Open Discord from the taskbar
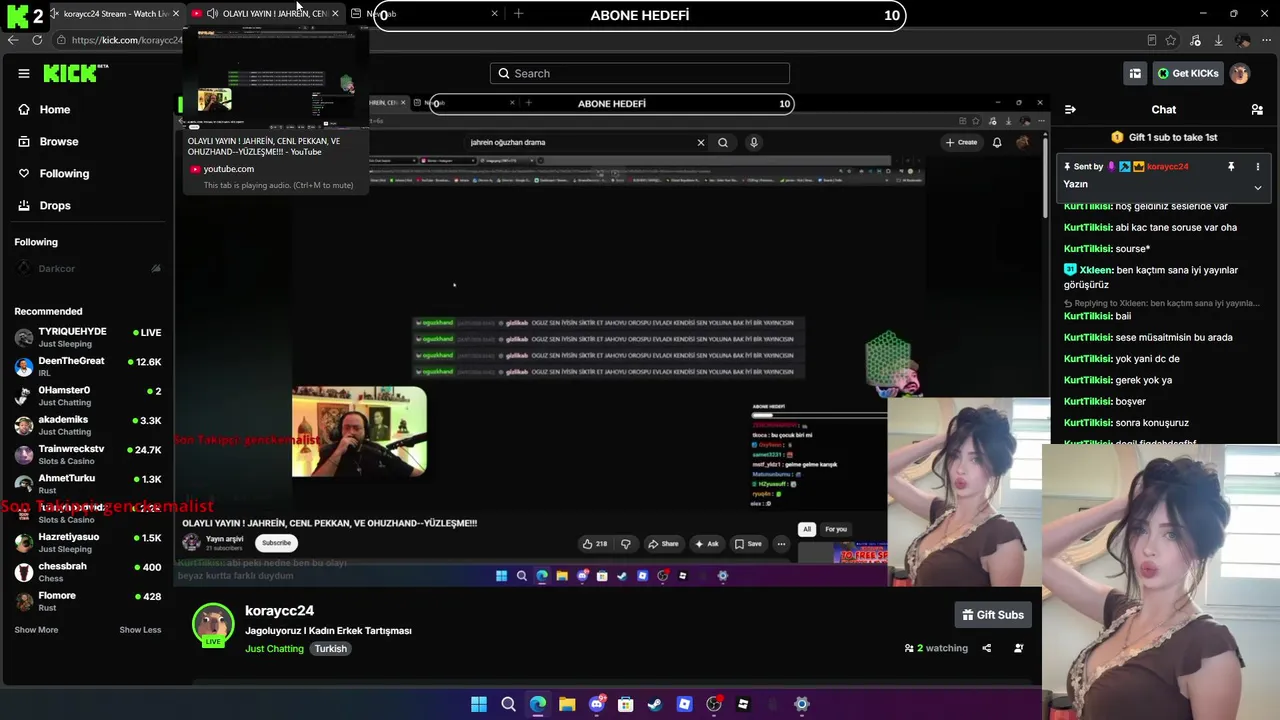This screenshot has width=1280, height=720. pyautogui.click(x=597, y=704)
